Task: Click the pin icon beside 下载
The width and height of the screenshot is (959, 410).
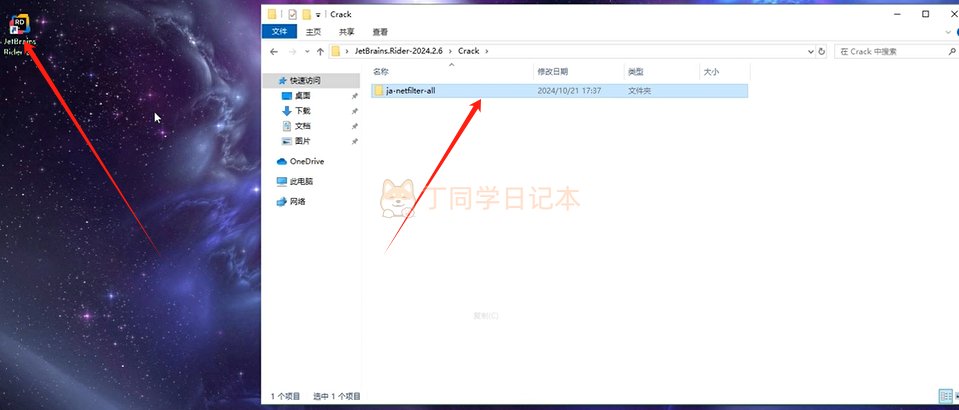Action: (x=355, y=111)
